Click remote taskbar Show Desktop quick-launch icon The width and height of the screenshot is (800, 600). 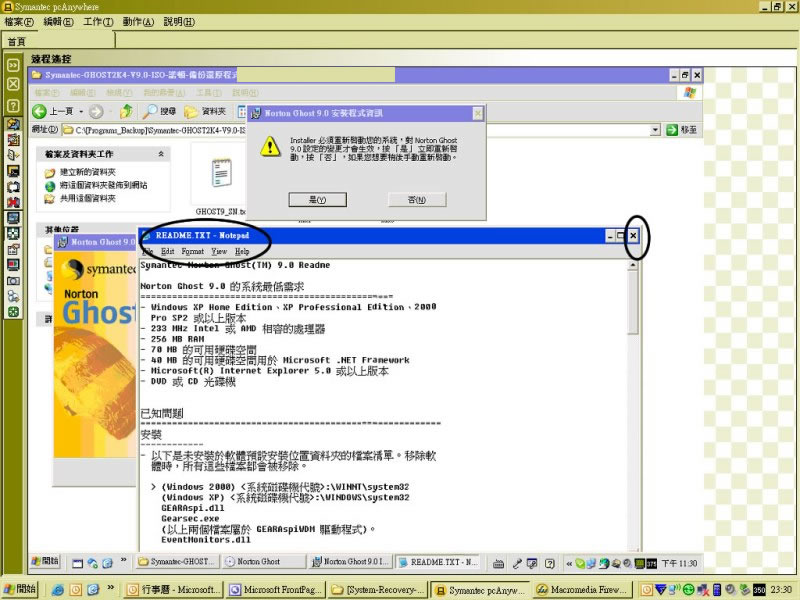[78, 563]
